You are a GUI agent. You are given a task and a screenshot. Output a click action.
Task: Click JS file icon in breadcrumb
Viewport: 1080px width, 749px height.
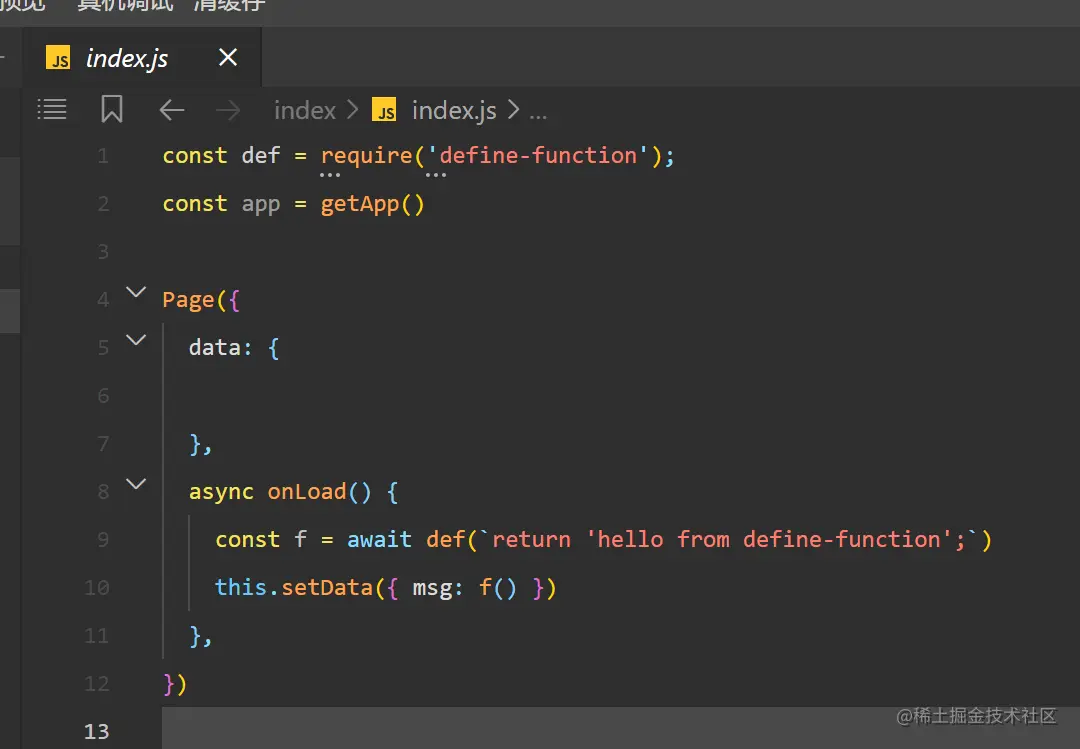(384, 110)
